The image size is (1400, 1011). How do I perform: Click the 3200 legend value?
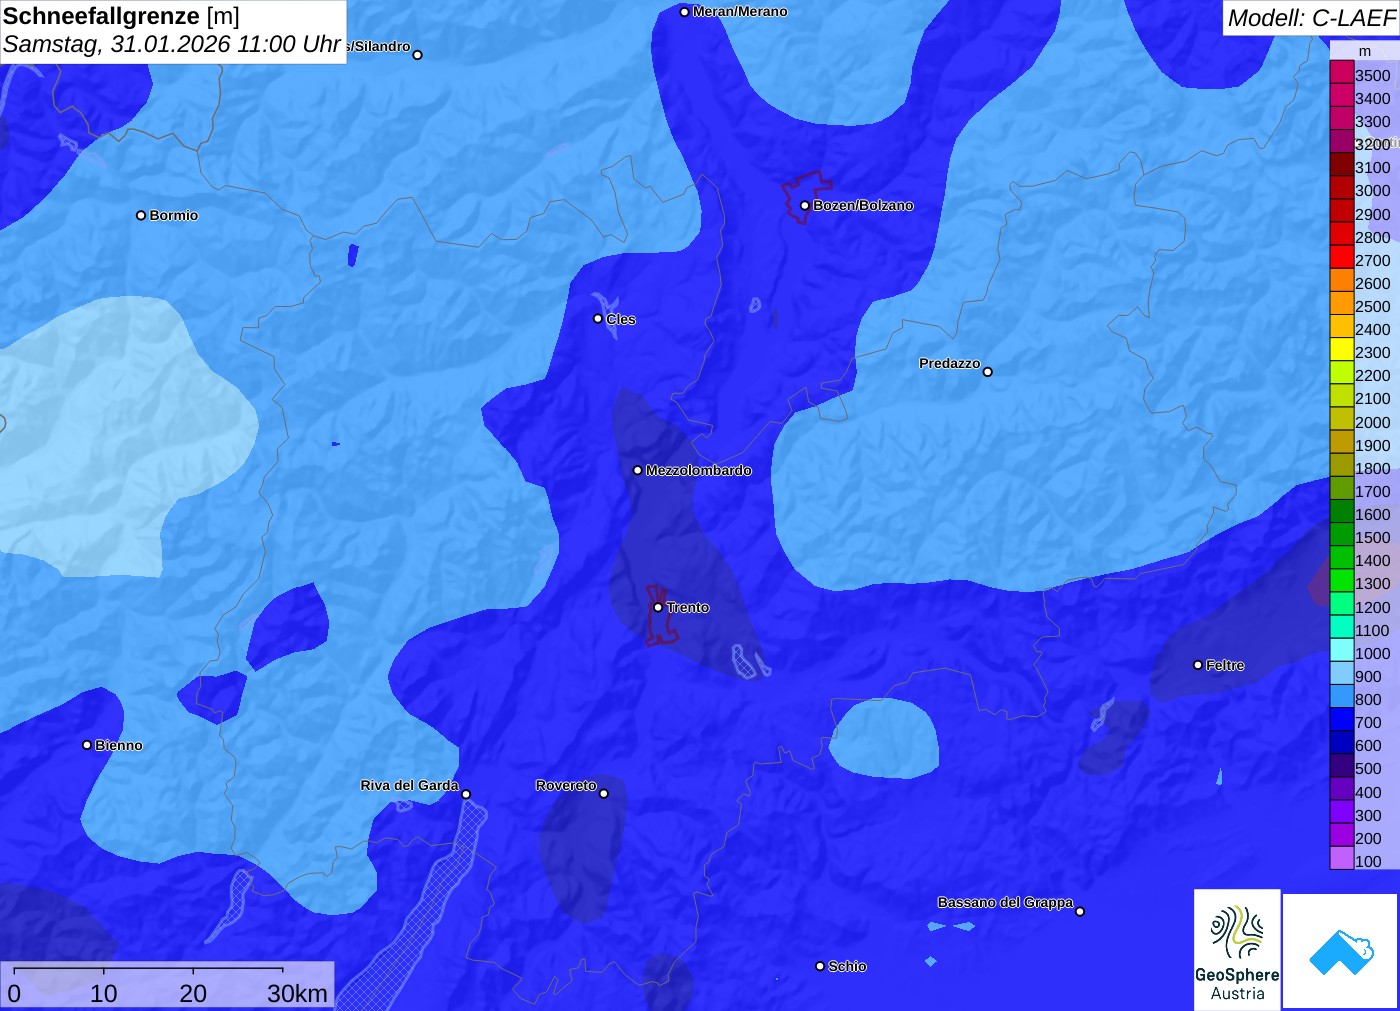[1373, 144]
